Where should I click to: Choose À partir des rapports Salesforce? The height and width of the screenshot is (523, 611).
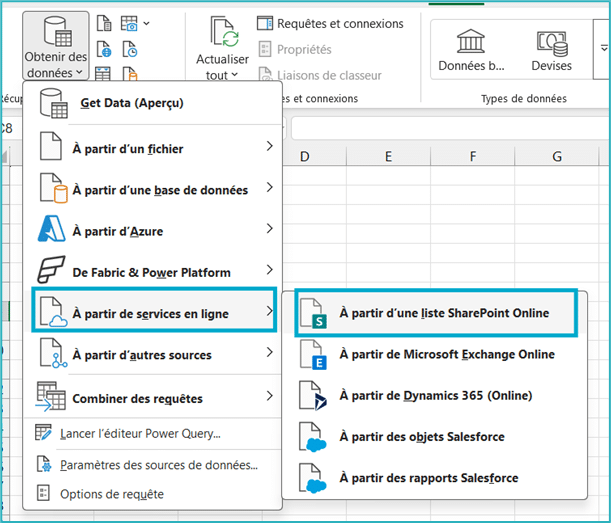coord(434,478)
